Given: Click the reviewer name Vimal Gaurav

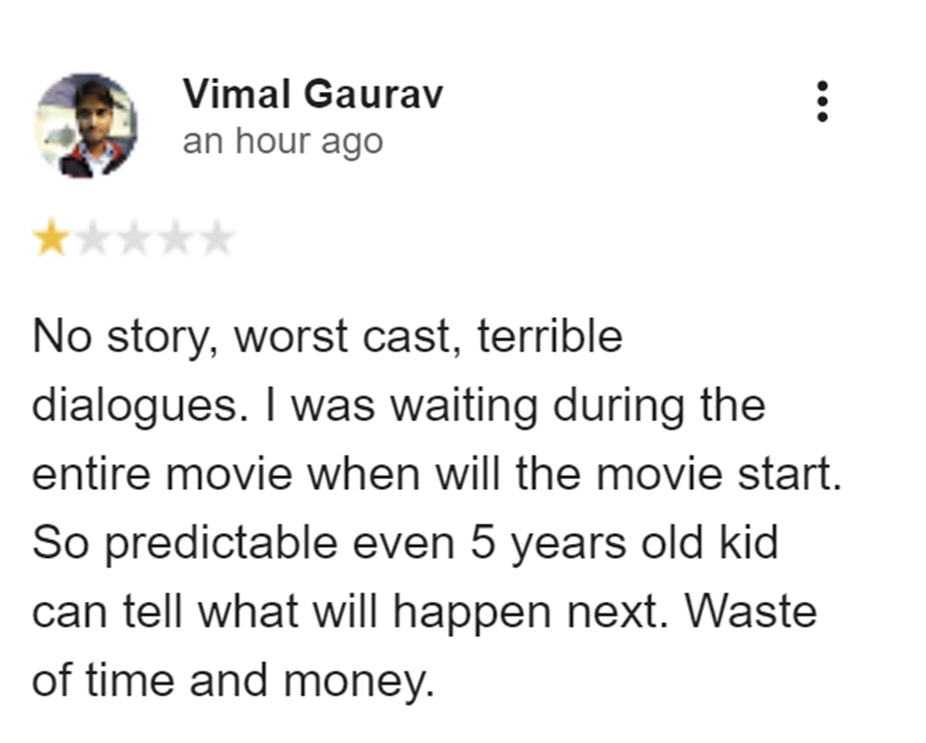Looking at the screenshot, I should coord(313,92).
